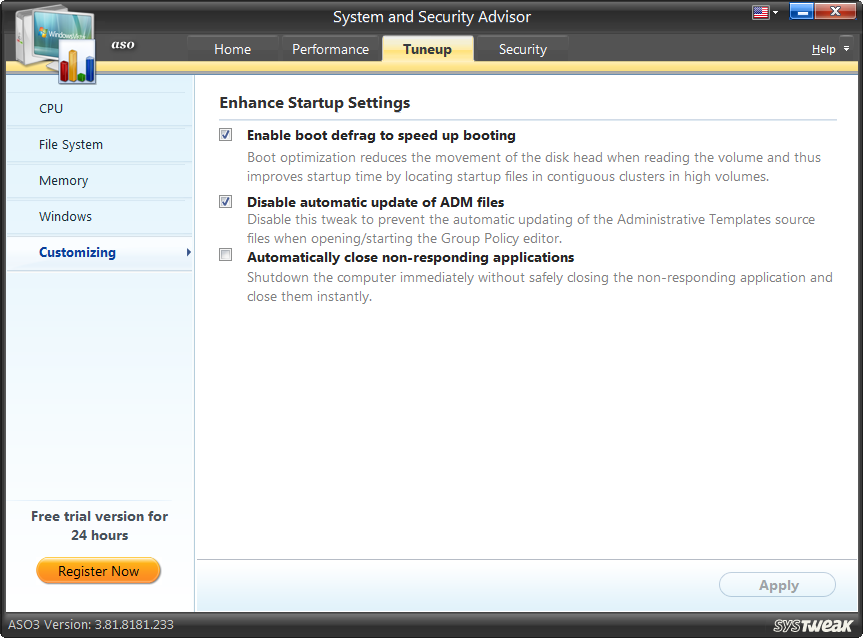
Task: Click the Apply button
Action: tap(777, 585)
